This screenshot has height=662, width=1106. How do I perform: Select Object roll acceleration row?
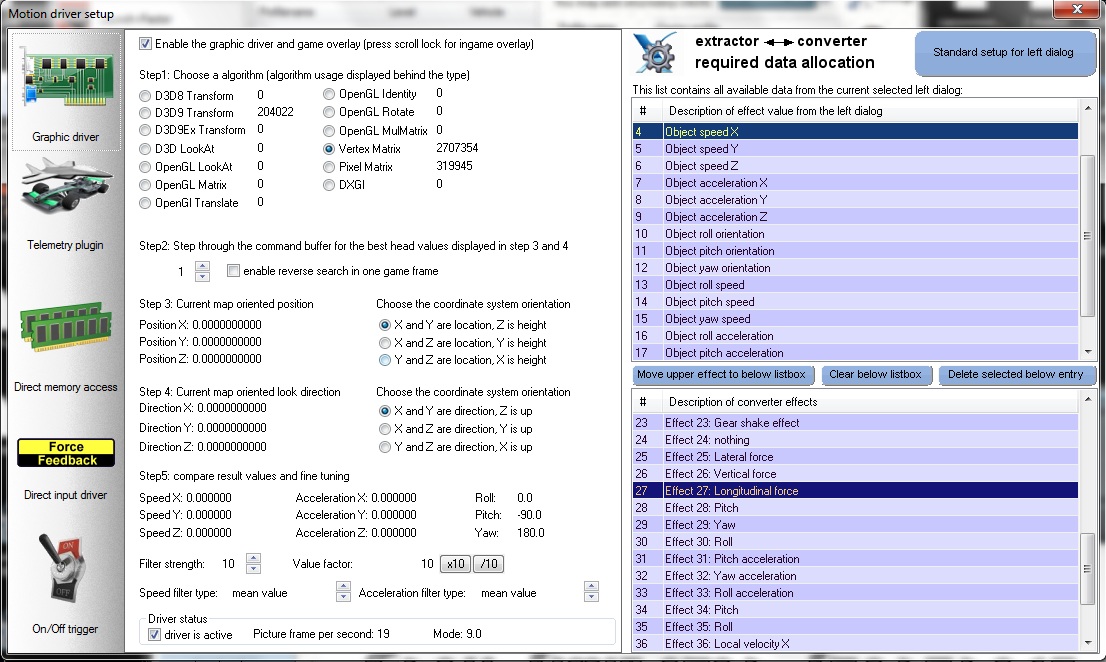(x=856, y=336)
